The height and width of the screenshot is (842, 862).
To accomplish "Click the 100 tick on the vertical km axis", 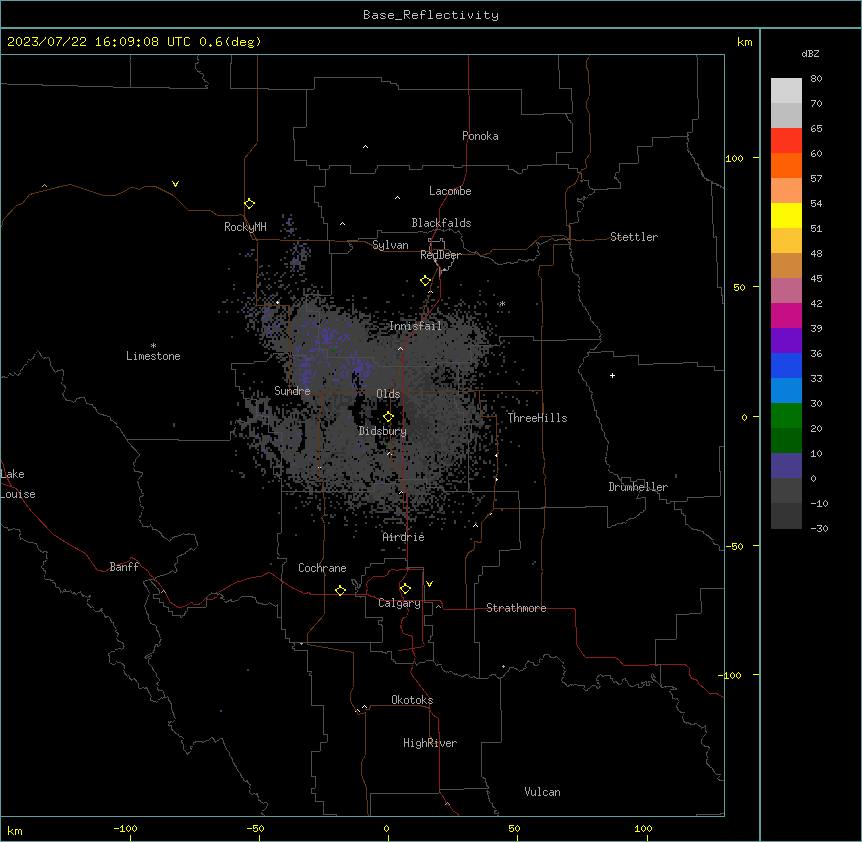I will coord(734,158).
